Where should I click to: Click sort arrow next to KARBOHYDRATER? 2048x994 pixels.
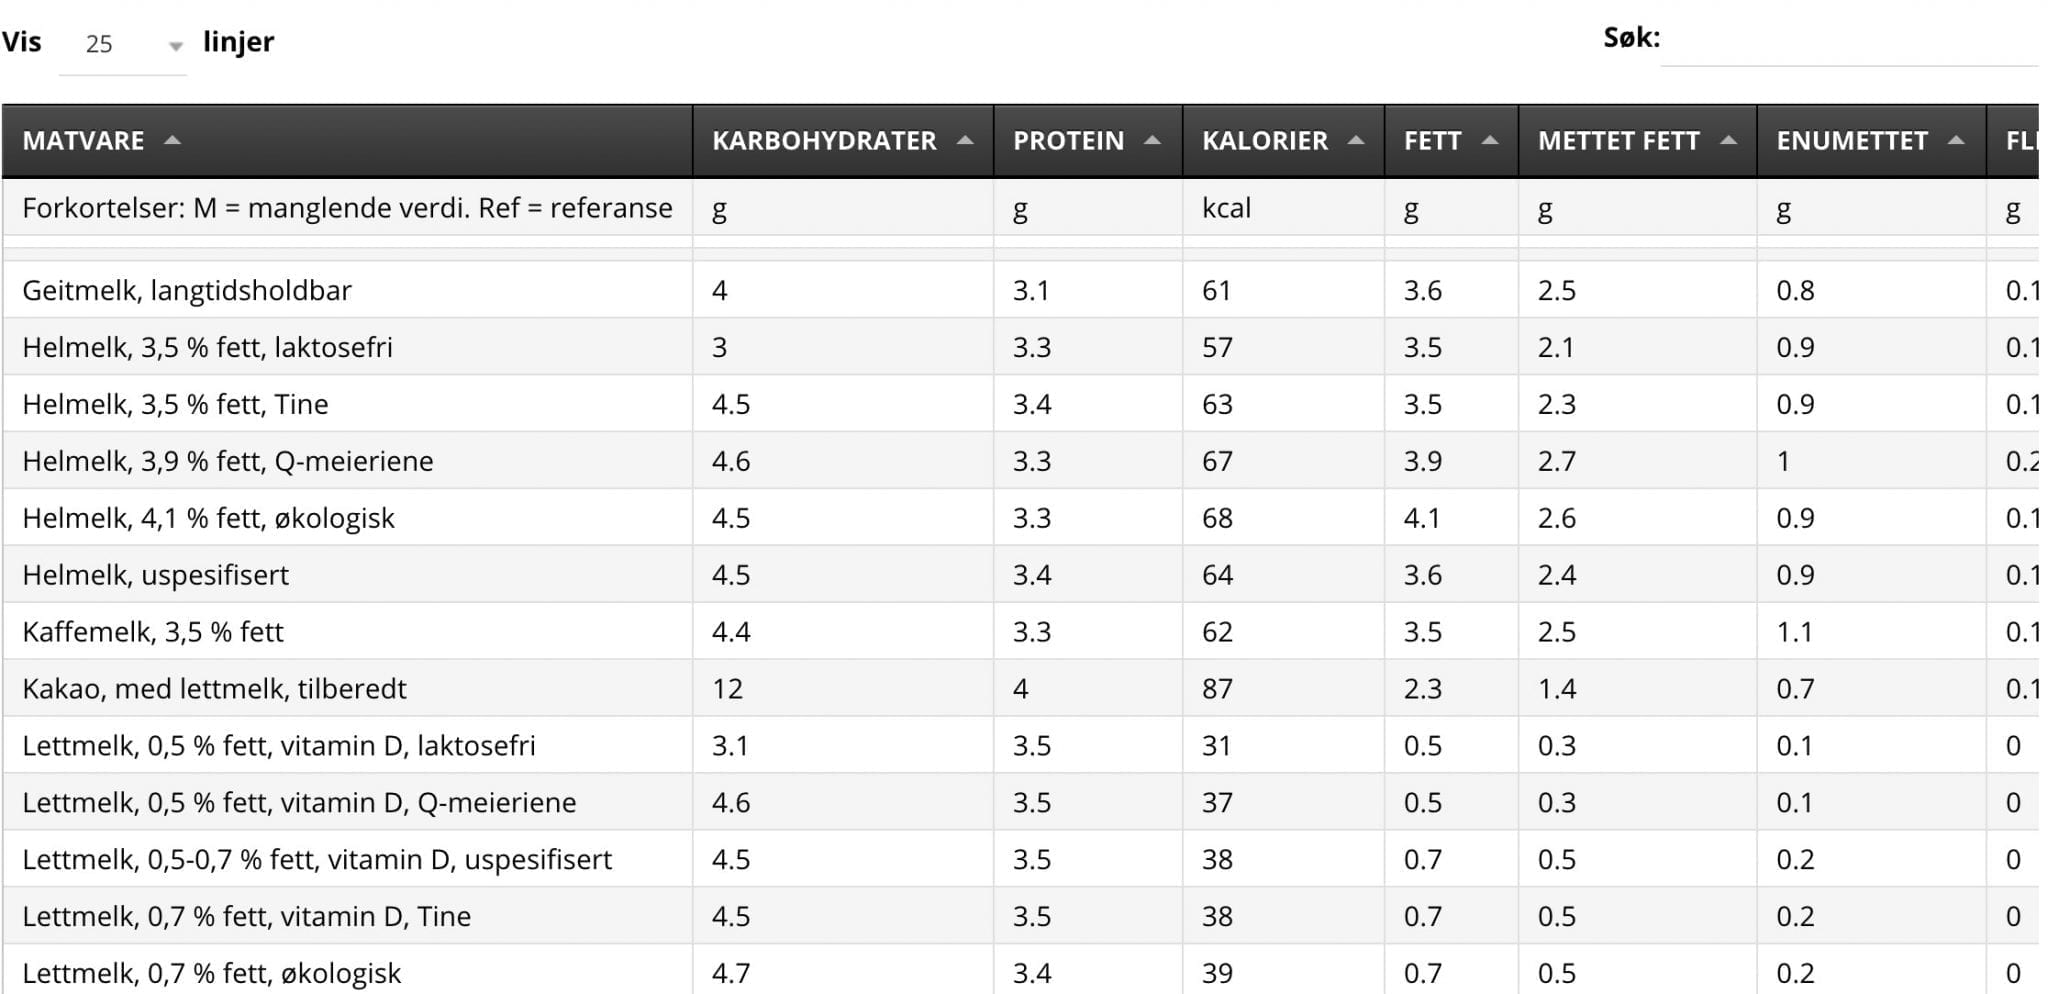(965, 140)
